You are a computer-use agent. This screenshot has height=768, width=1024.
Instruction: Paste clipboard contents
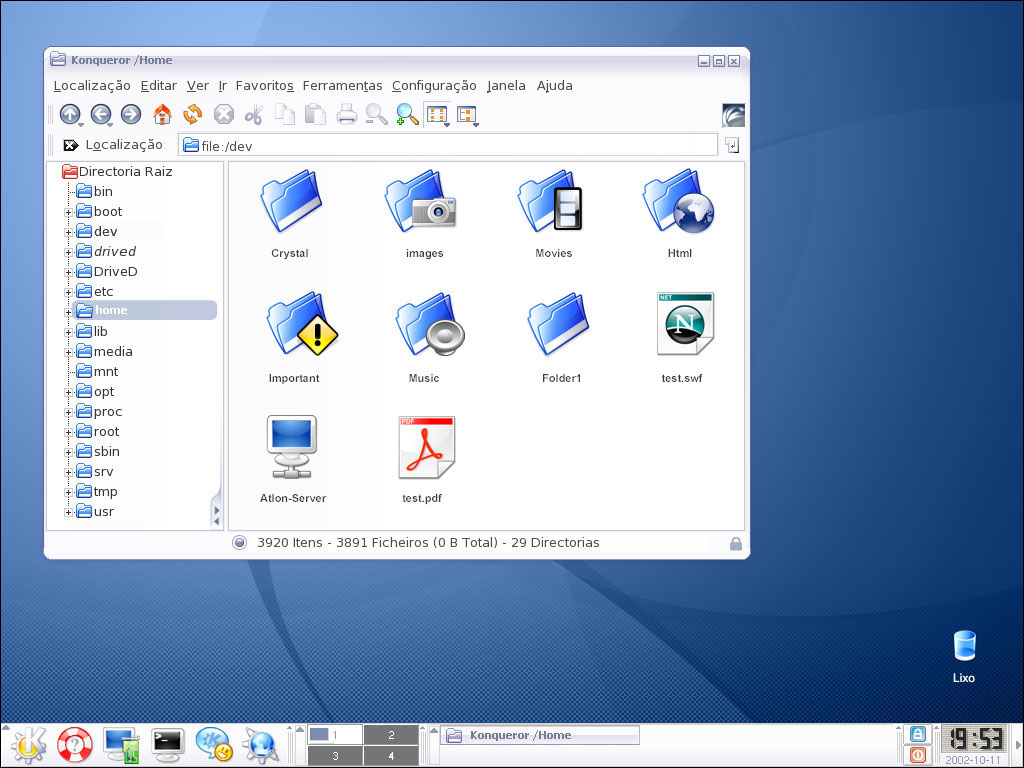click(x=315, y=114)
